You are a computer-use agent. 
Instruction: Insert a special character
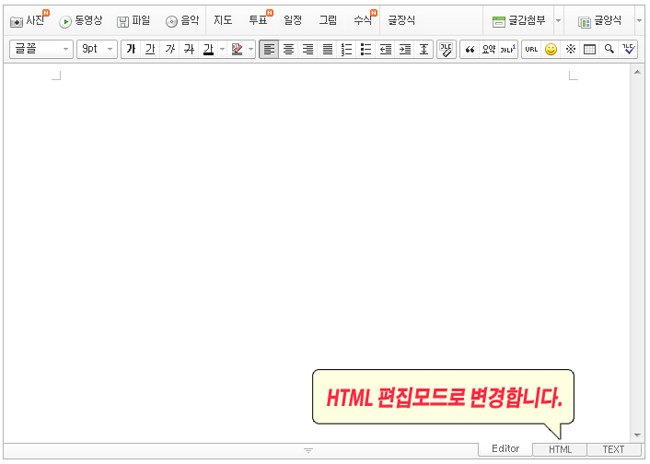[570, 49]
